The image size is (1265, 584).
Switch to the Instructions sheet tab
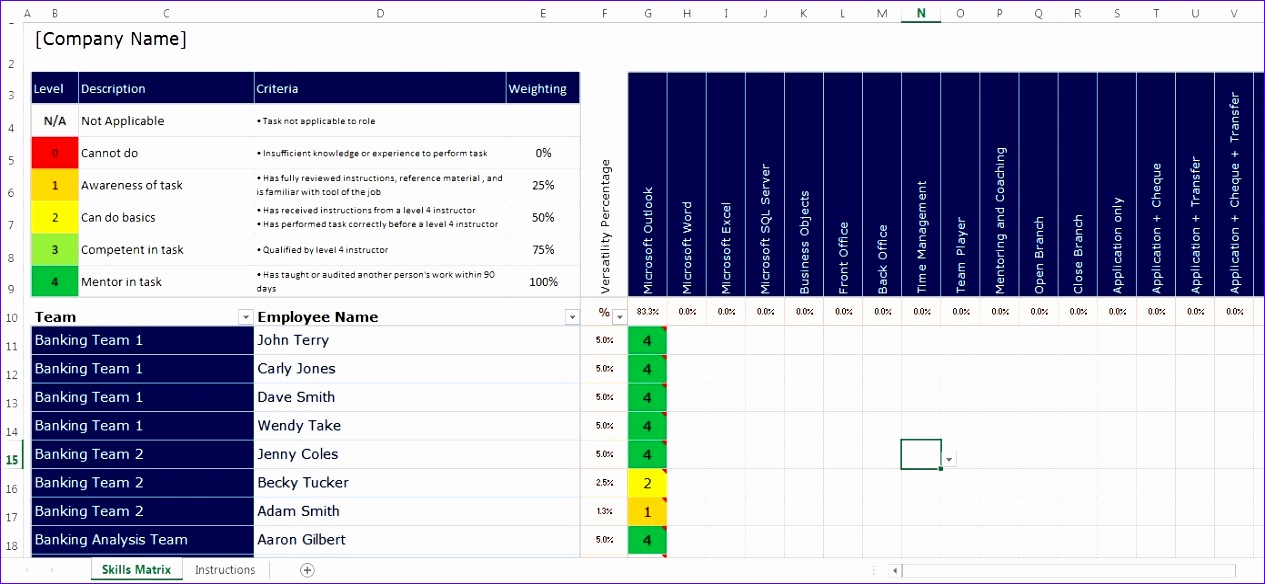(x=224, y=569)
